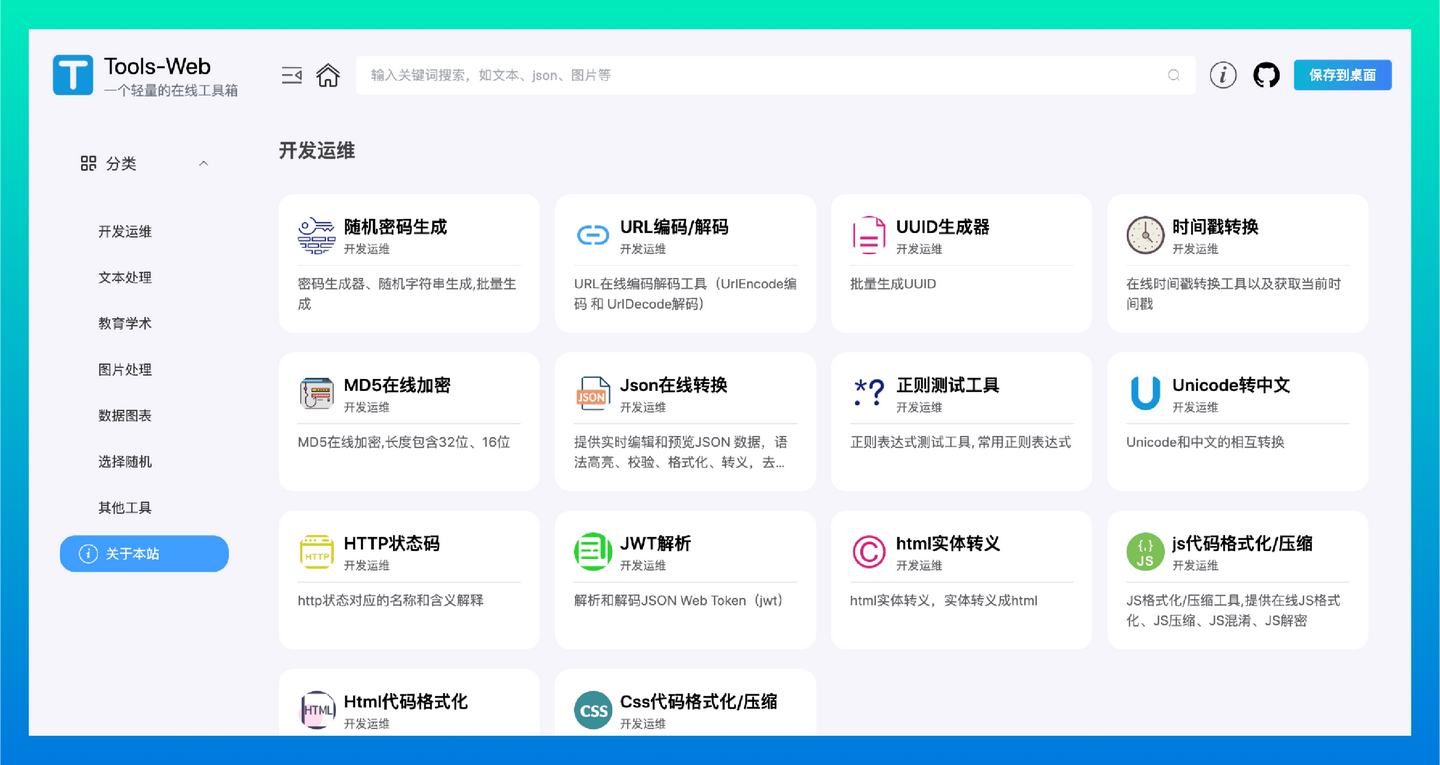
Task: Click the Html代码格式化 HTML icon
Action: point(317,709)
